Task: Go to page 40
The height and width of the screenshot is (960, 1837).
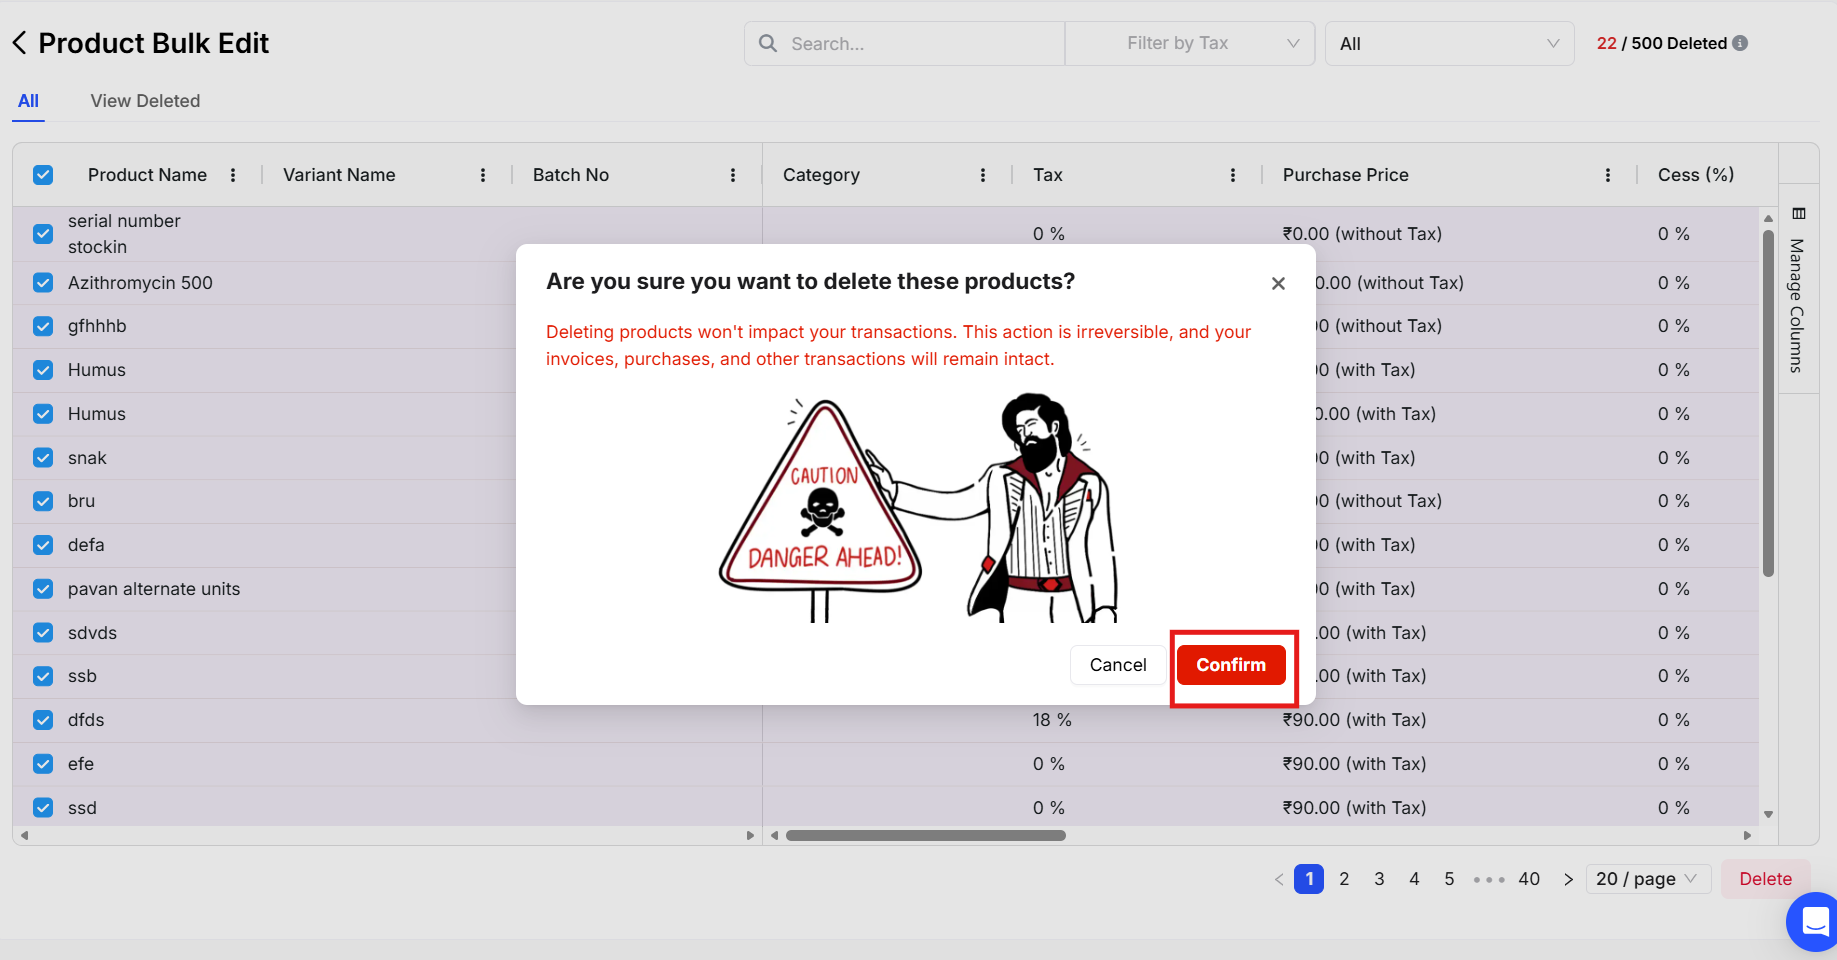Action: click(x=1529, y=879)
